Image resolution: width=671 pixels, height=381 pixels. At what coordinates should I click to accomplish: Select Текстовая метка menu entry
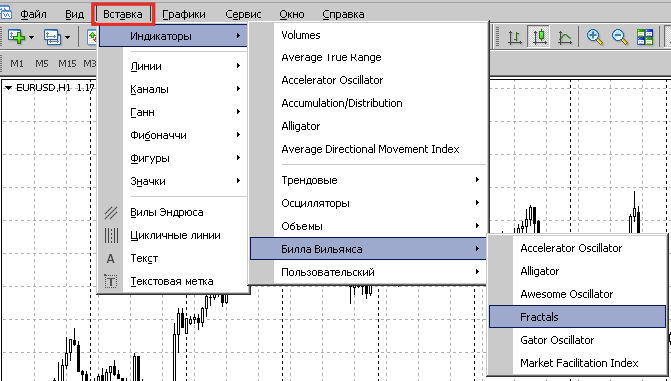[x=173, y=281]
